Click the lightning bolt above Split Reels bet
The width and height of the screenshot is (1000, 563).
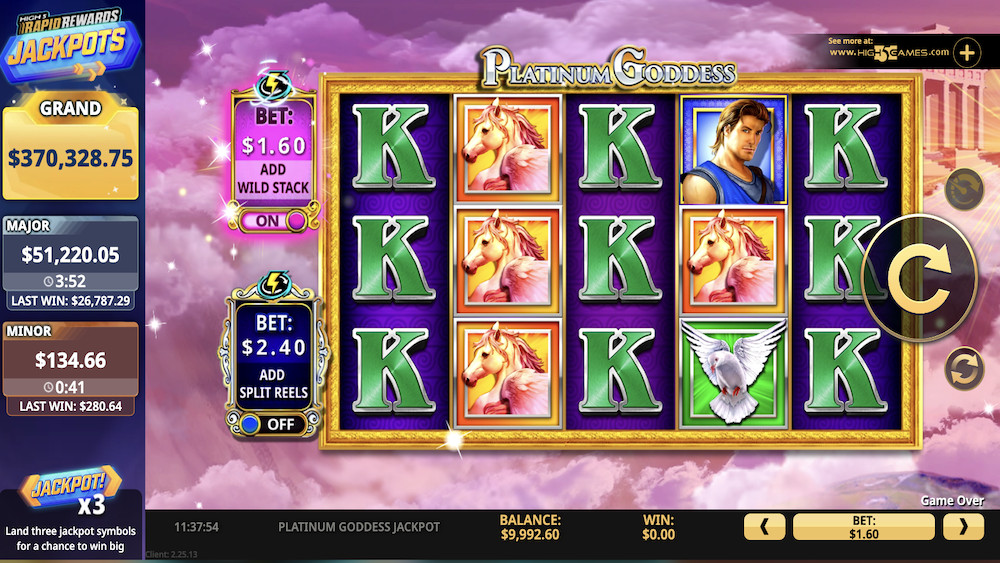(274, 284)
